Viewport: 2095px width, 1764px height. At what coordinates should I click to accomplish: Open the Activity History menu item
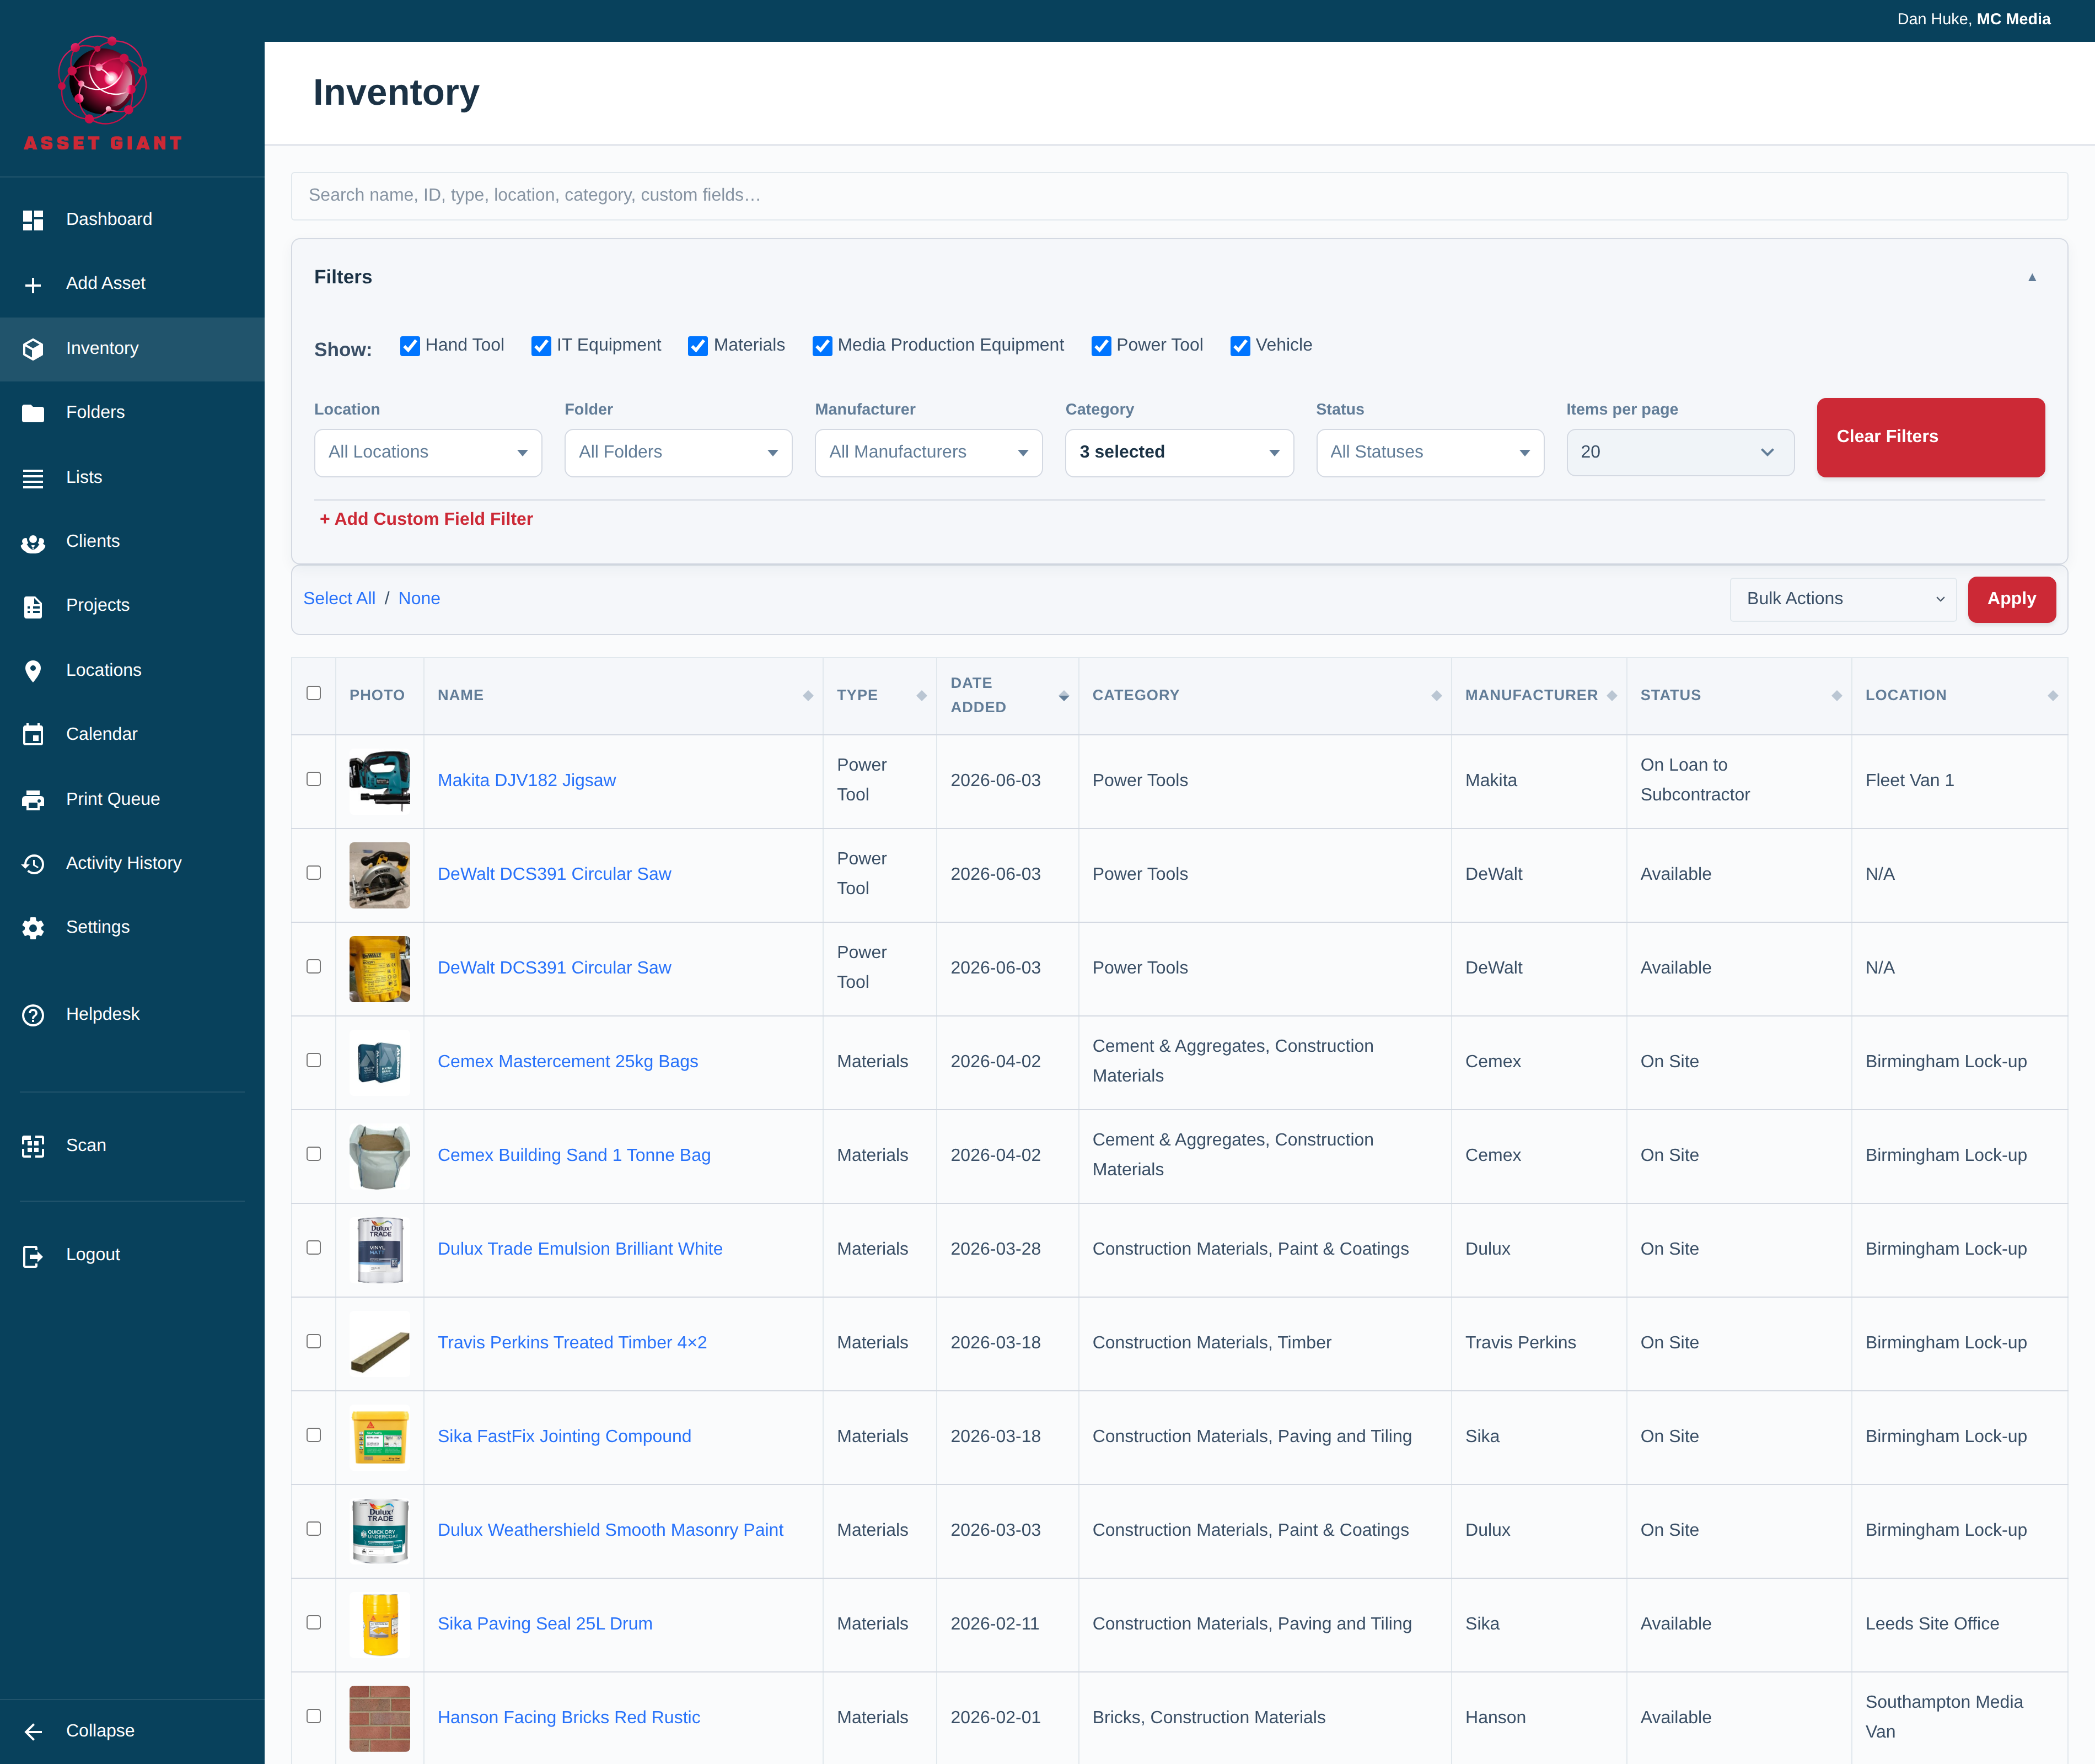(132, 864)
